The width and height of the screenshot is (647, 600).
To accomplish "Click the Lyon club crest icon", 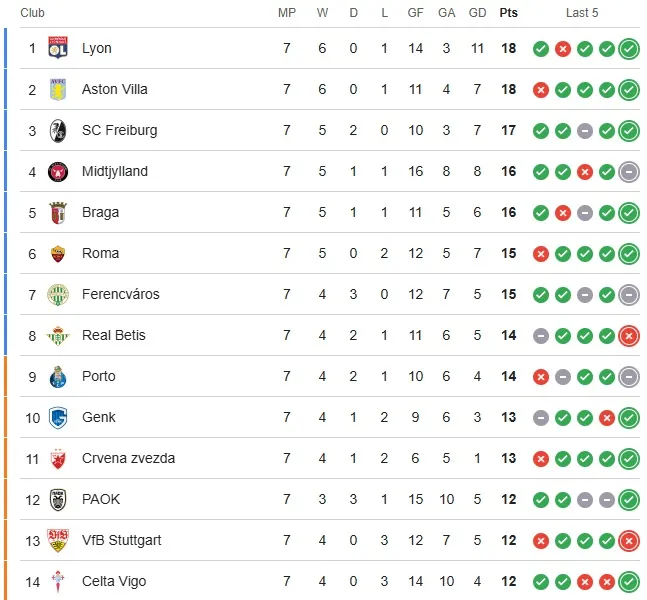I will pyautogui.click(x=57, y=48).
